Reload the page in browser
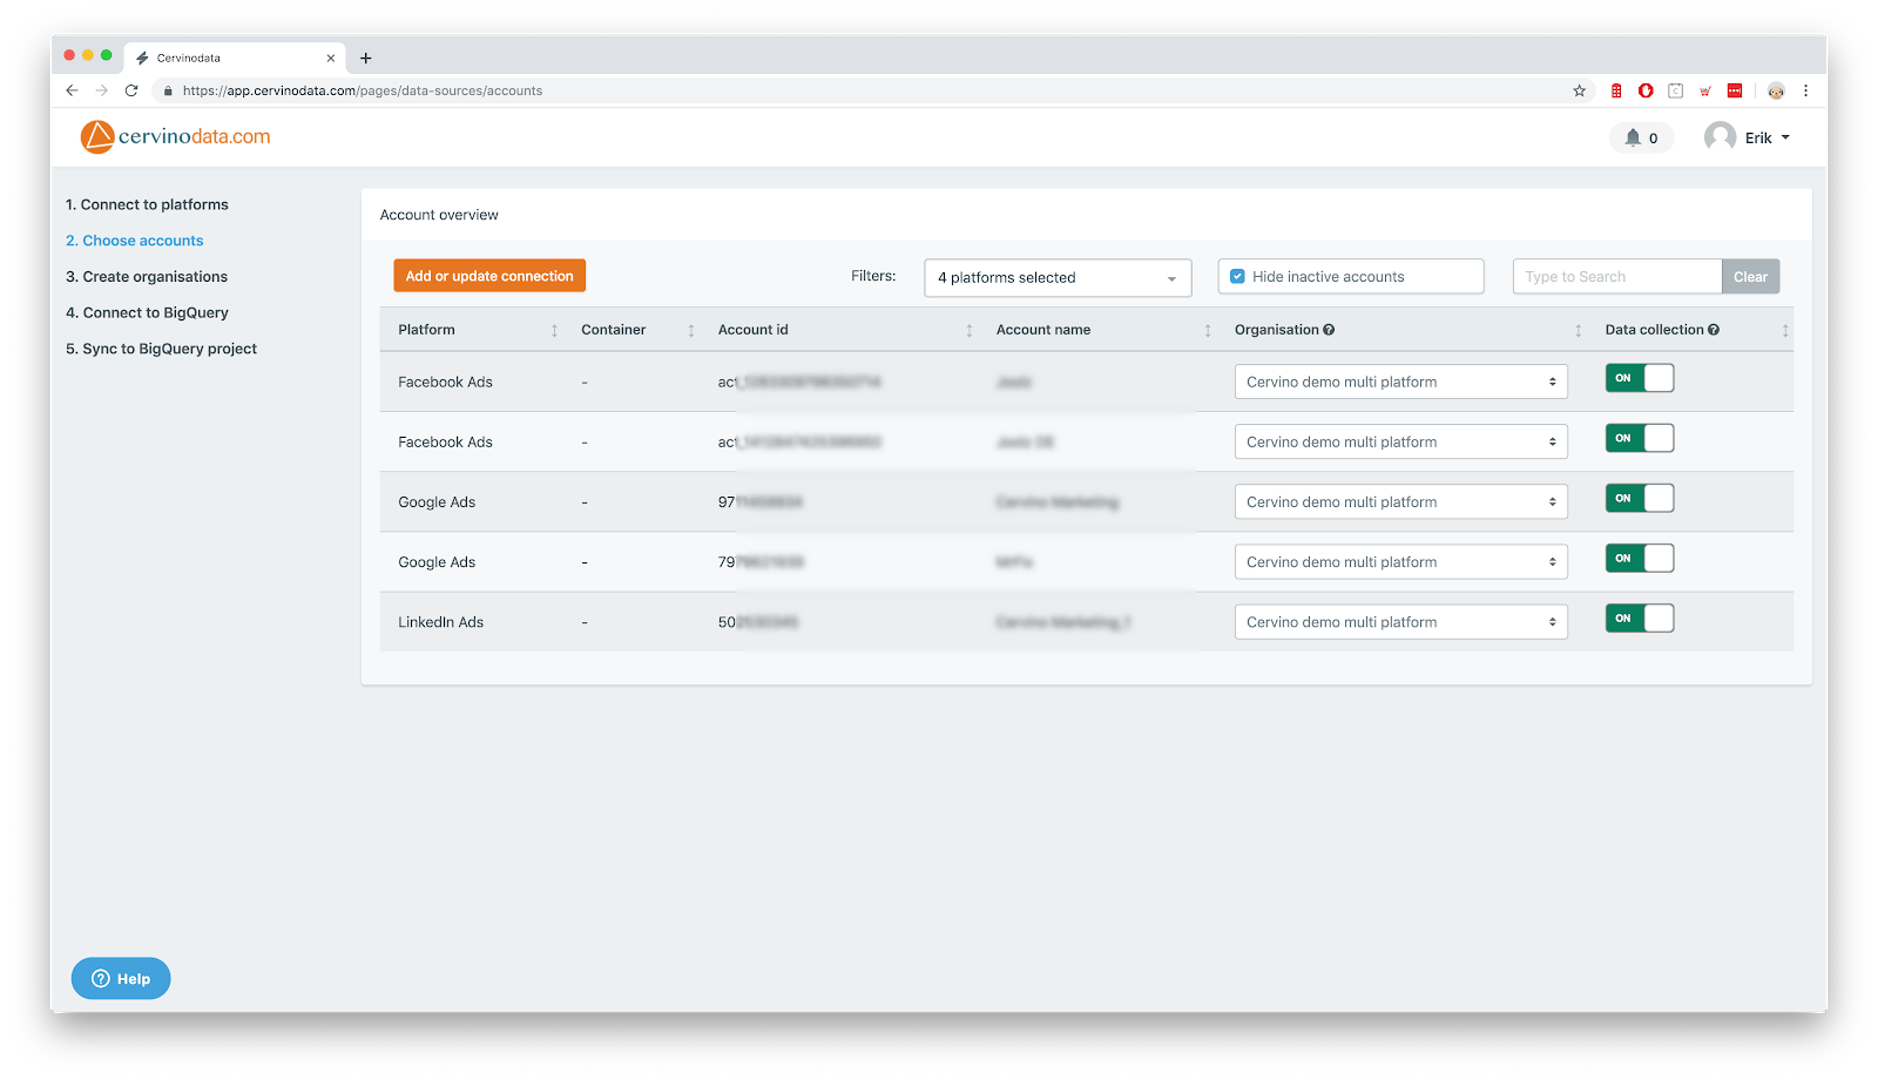This screenshot has height=1080, width=1878. coord(131,91)
